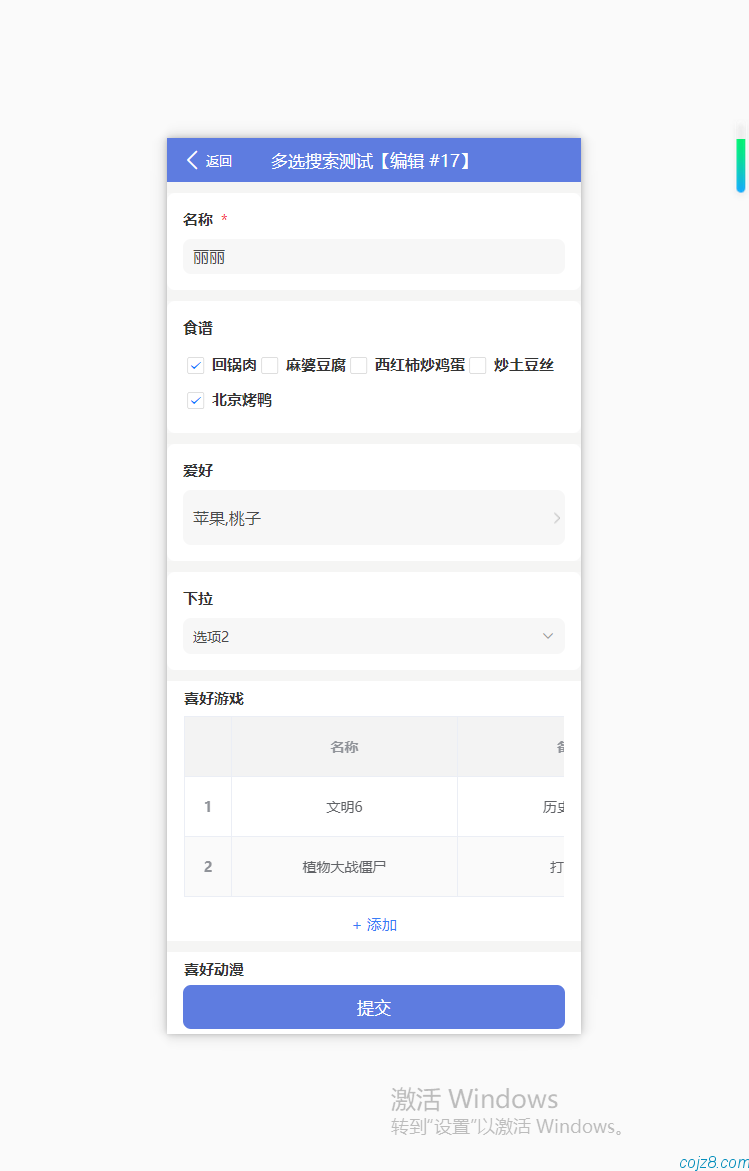The width and height of the screenshot is (749, 1171).
Task: Click the right chevron in 爱好 field
Action: [x=556, y=518]
